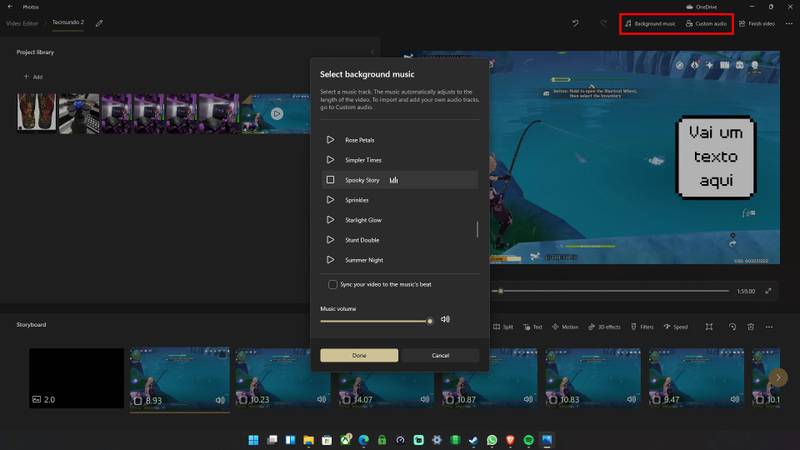The width and height of the screenshot is (800, 450).
Task: Click the OneDrive status in the title bar
Action: coord(702,7)
